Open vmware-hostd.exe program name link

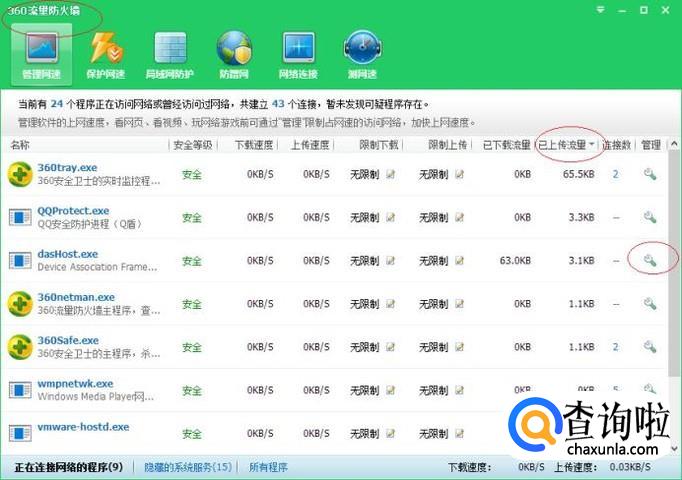(x=83, y=427)
